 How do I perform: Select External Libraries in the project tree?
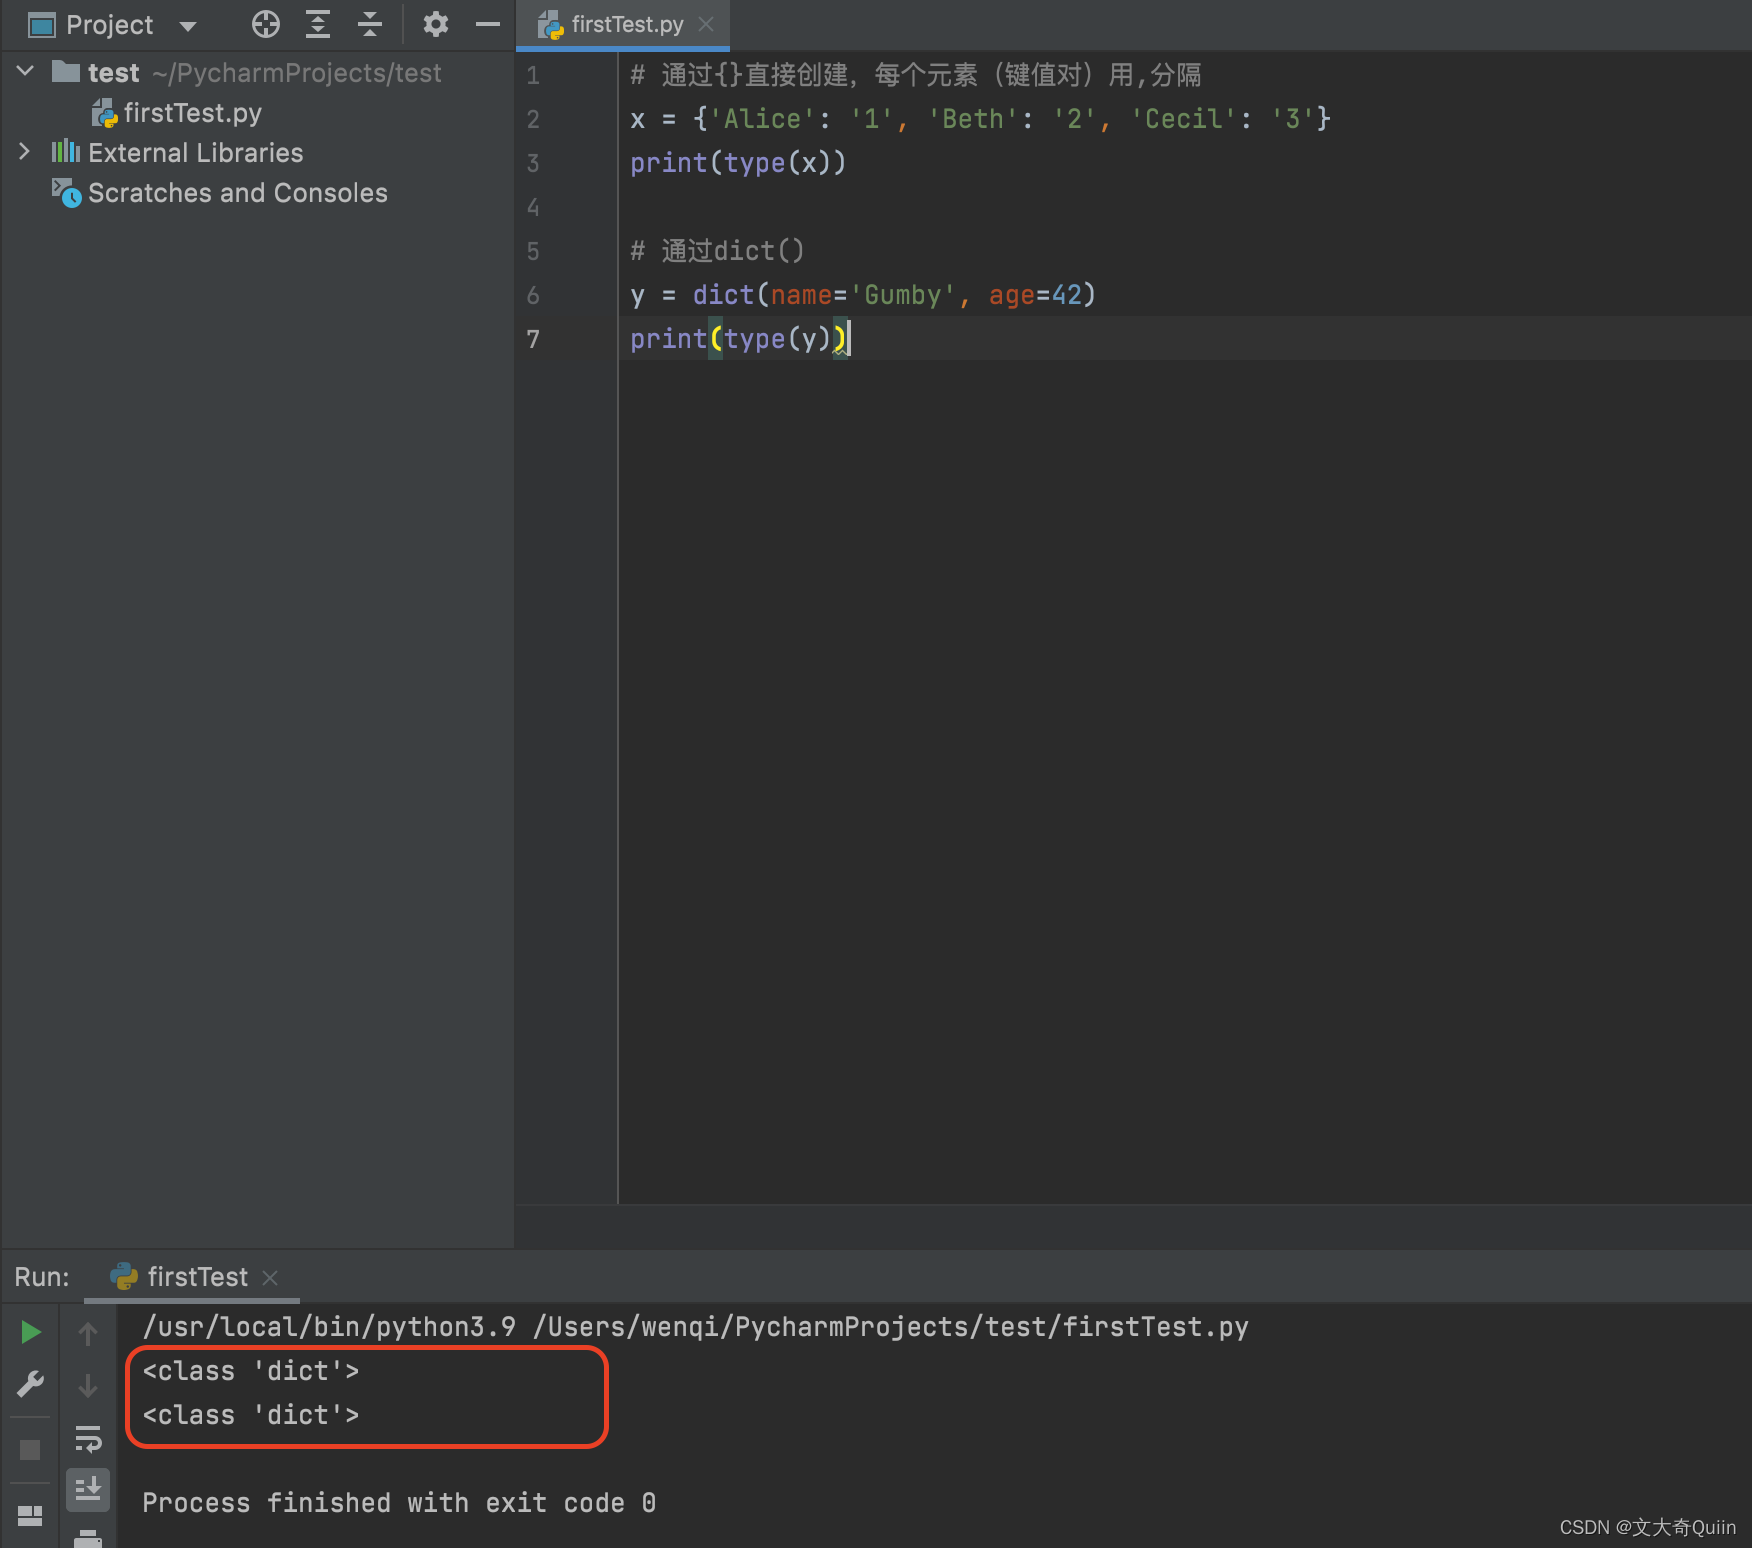click(195, 153)
